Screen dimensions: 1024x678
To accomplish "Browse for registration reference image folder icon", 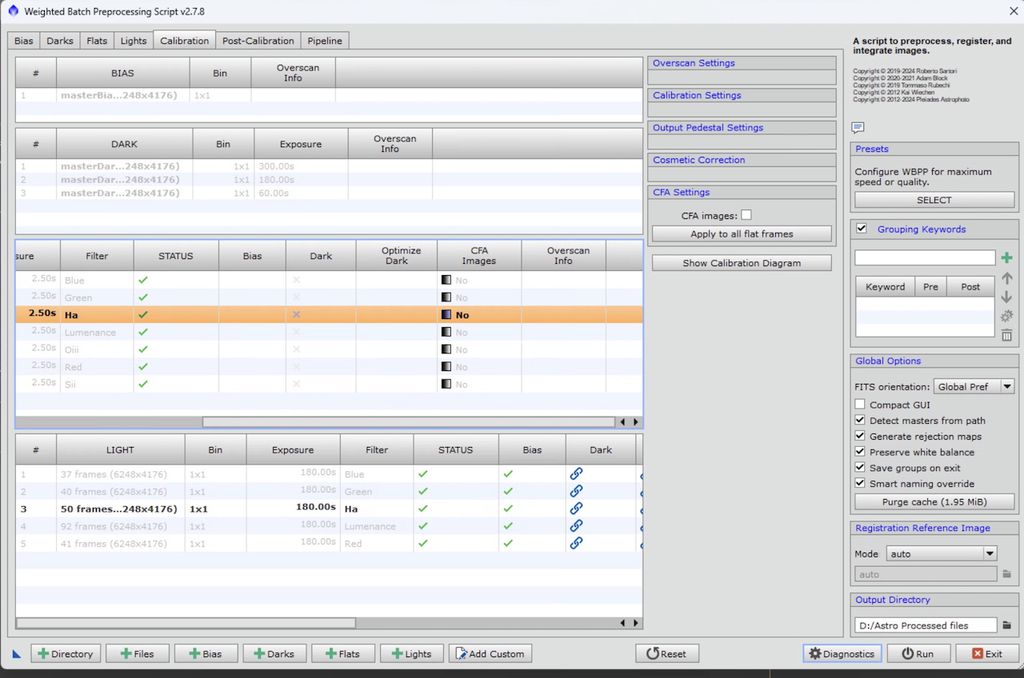I will pos(1006,574).
